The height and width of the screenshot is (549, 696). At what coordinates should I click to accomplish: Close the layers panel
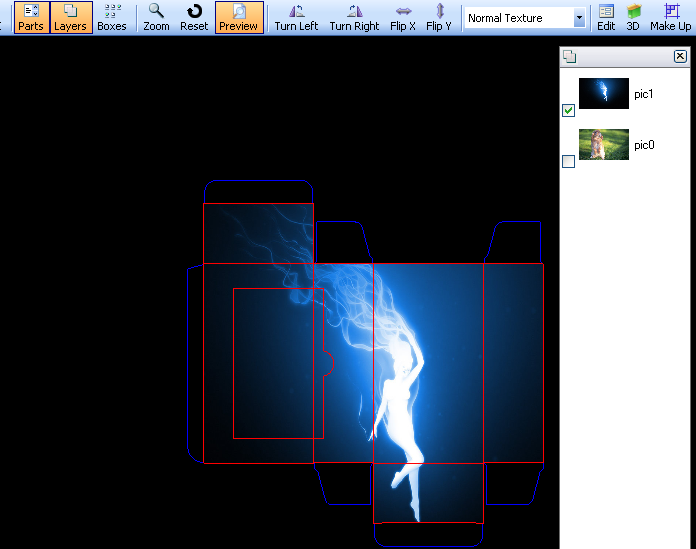(x=680, y=56)
